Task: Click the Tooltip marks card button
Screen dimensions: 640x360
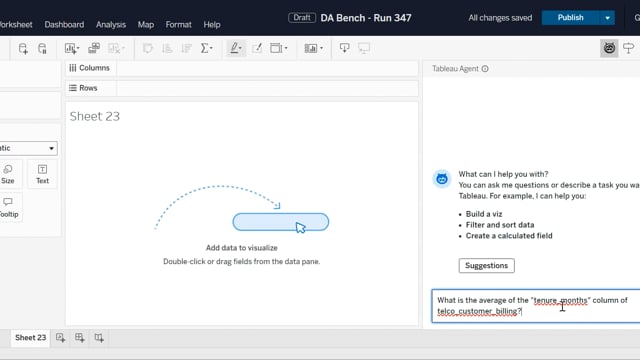Action: point(9,208)
